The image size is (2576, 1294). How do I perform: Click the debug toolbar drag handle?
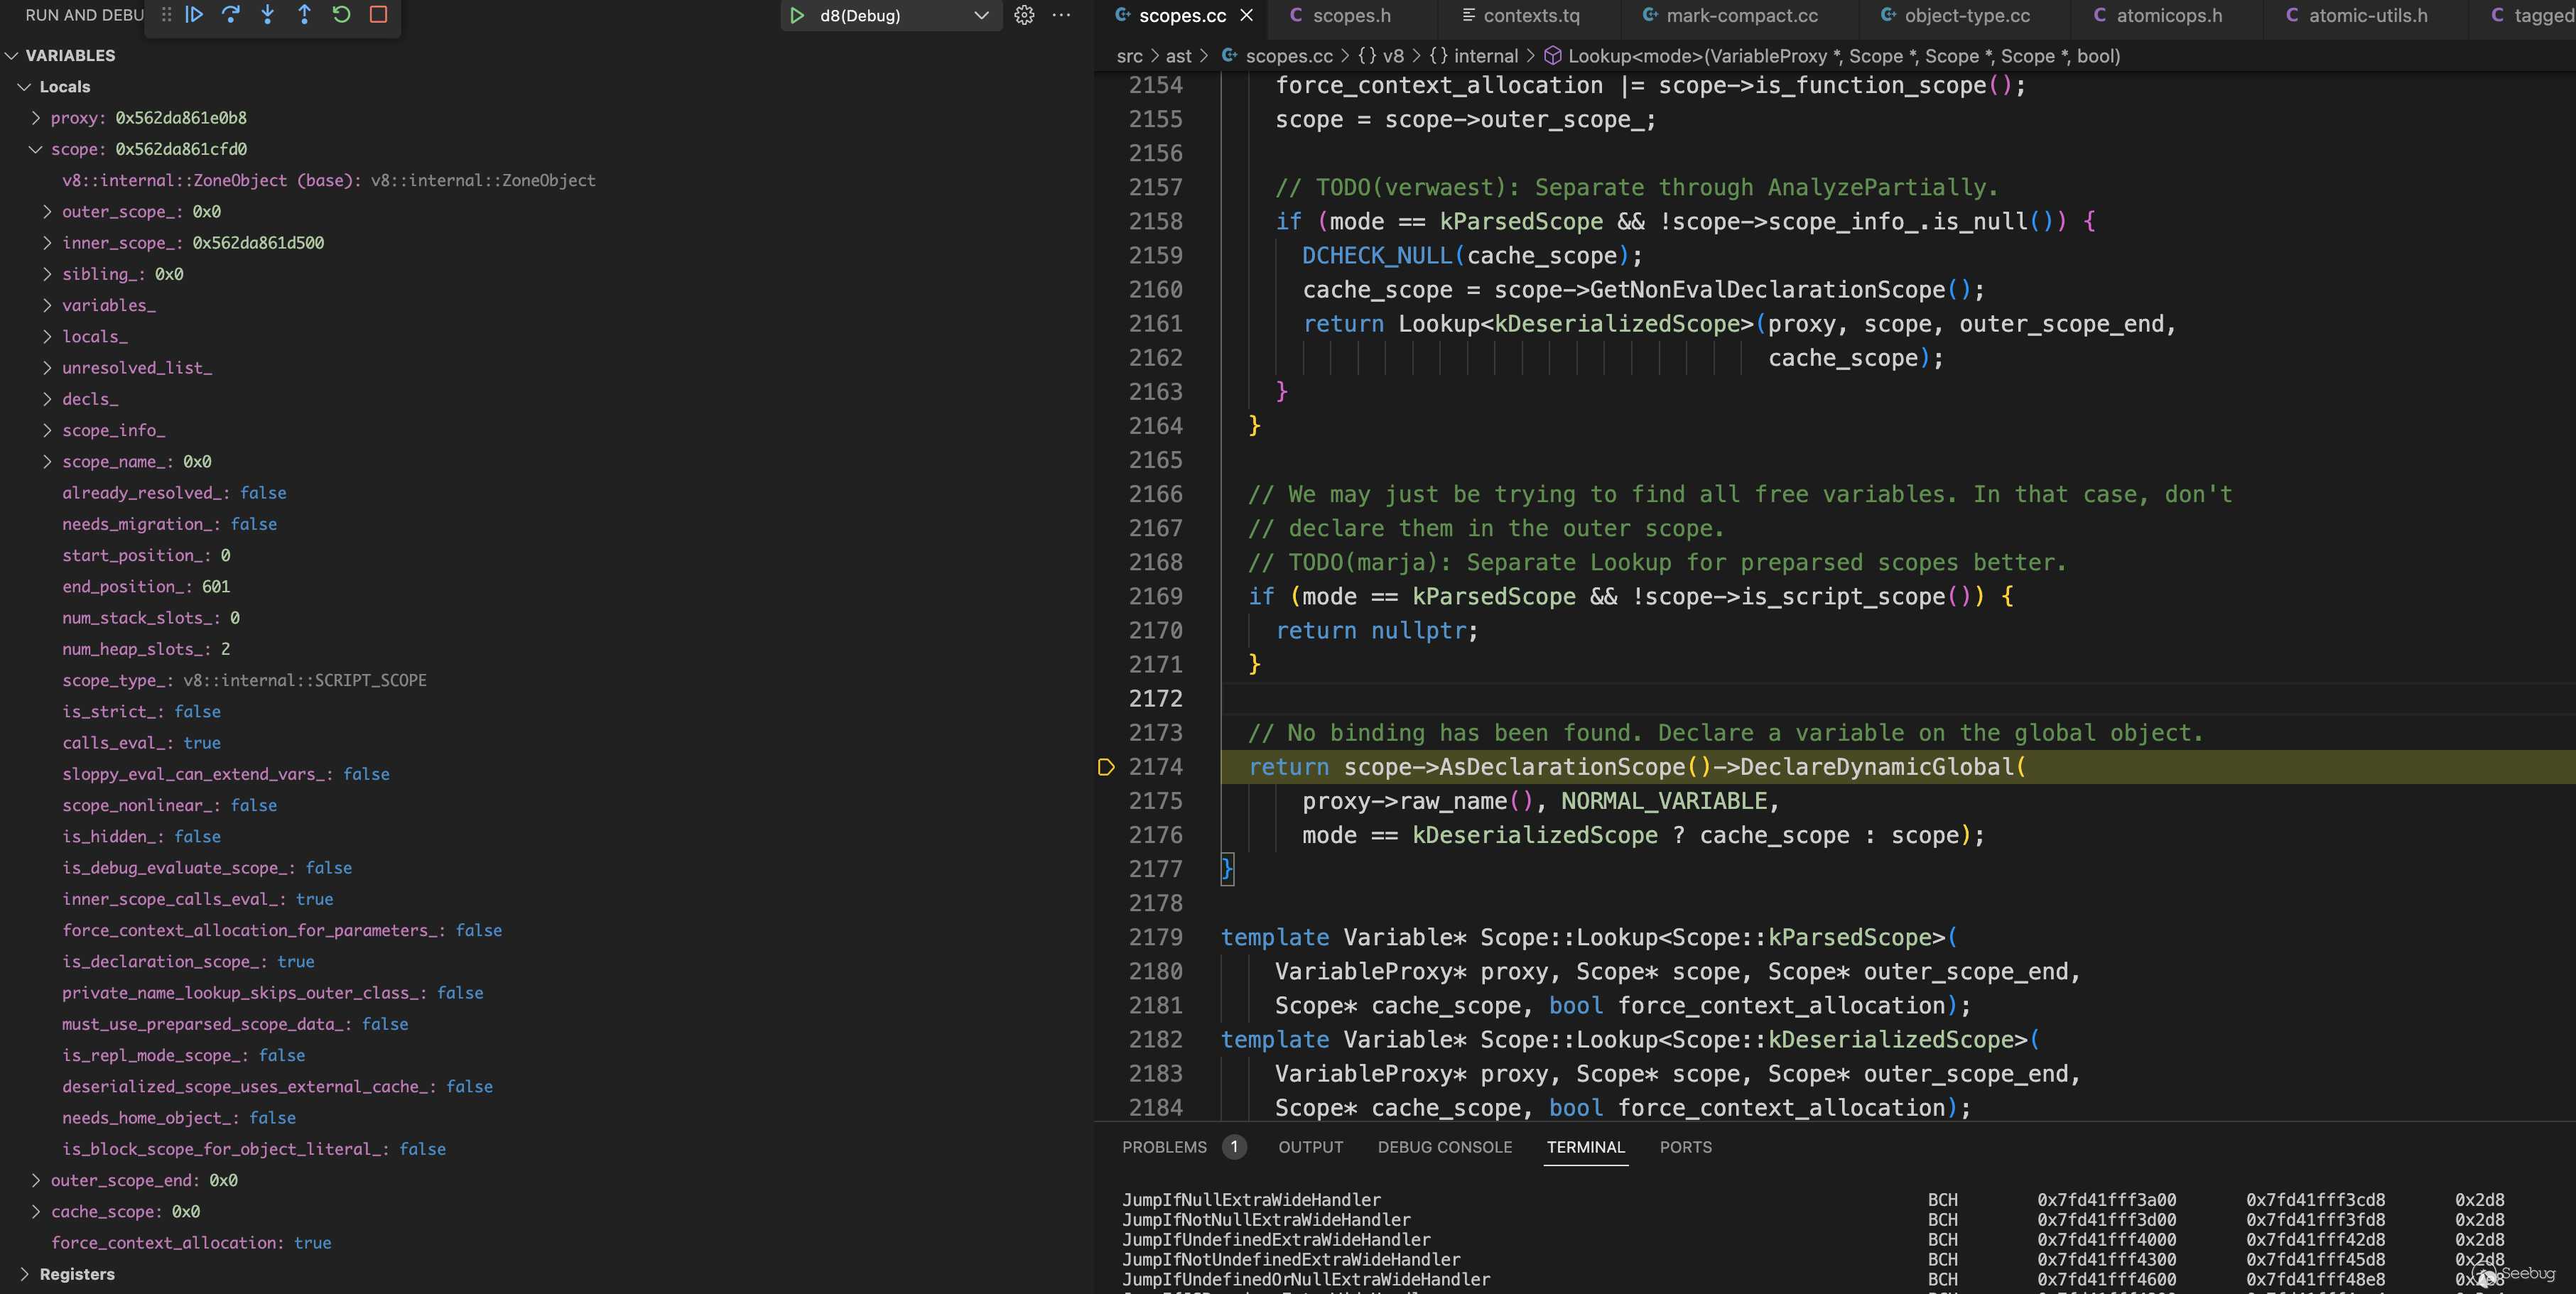[167, 15]
